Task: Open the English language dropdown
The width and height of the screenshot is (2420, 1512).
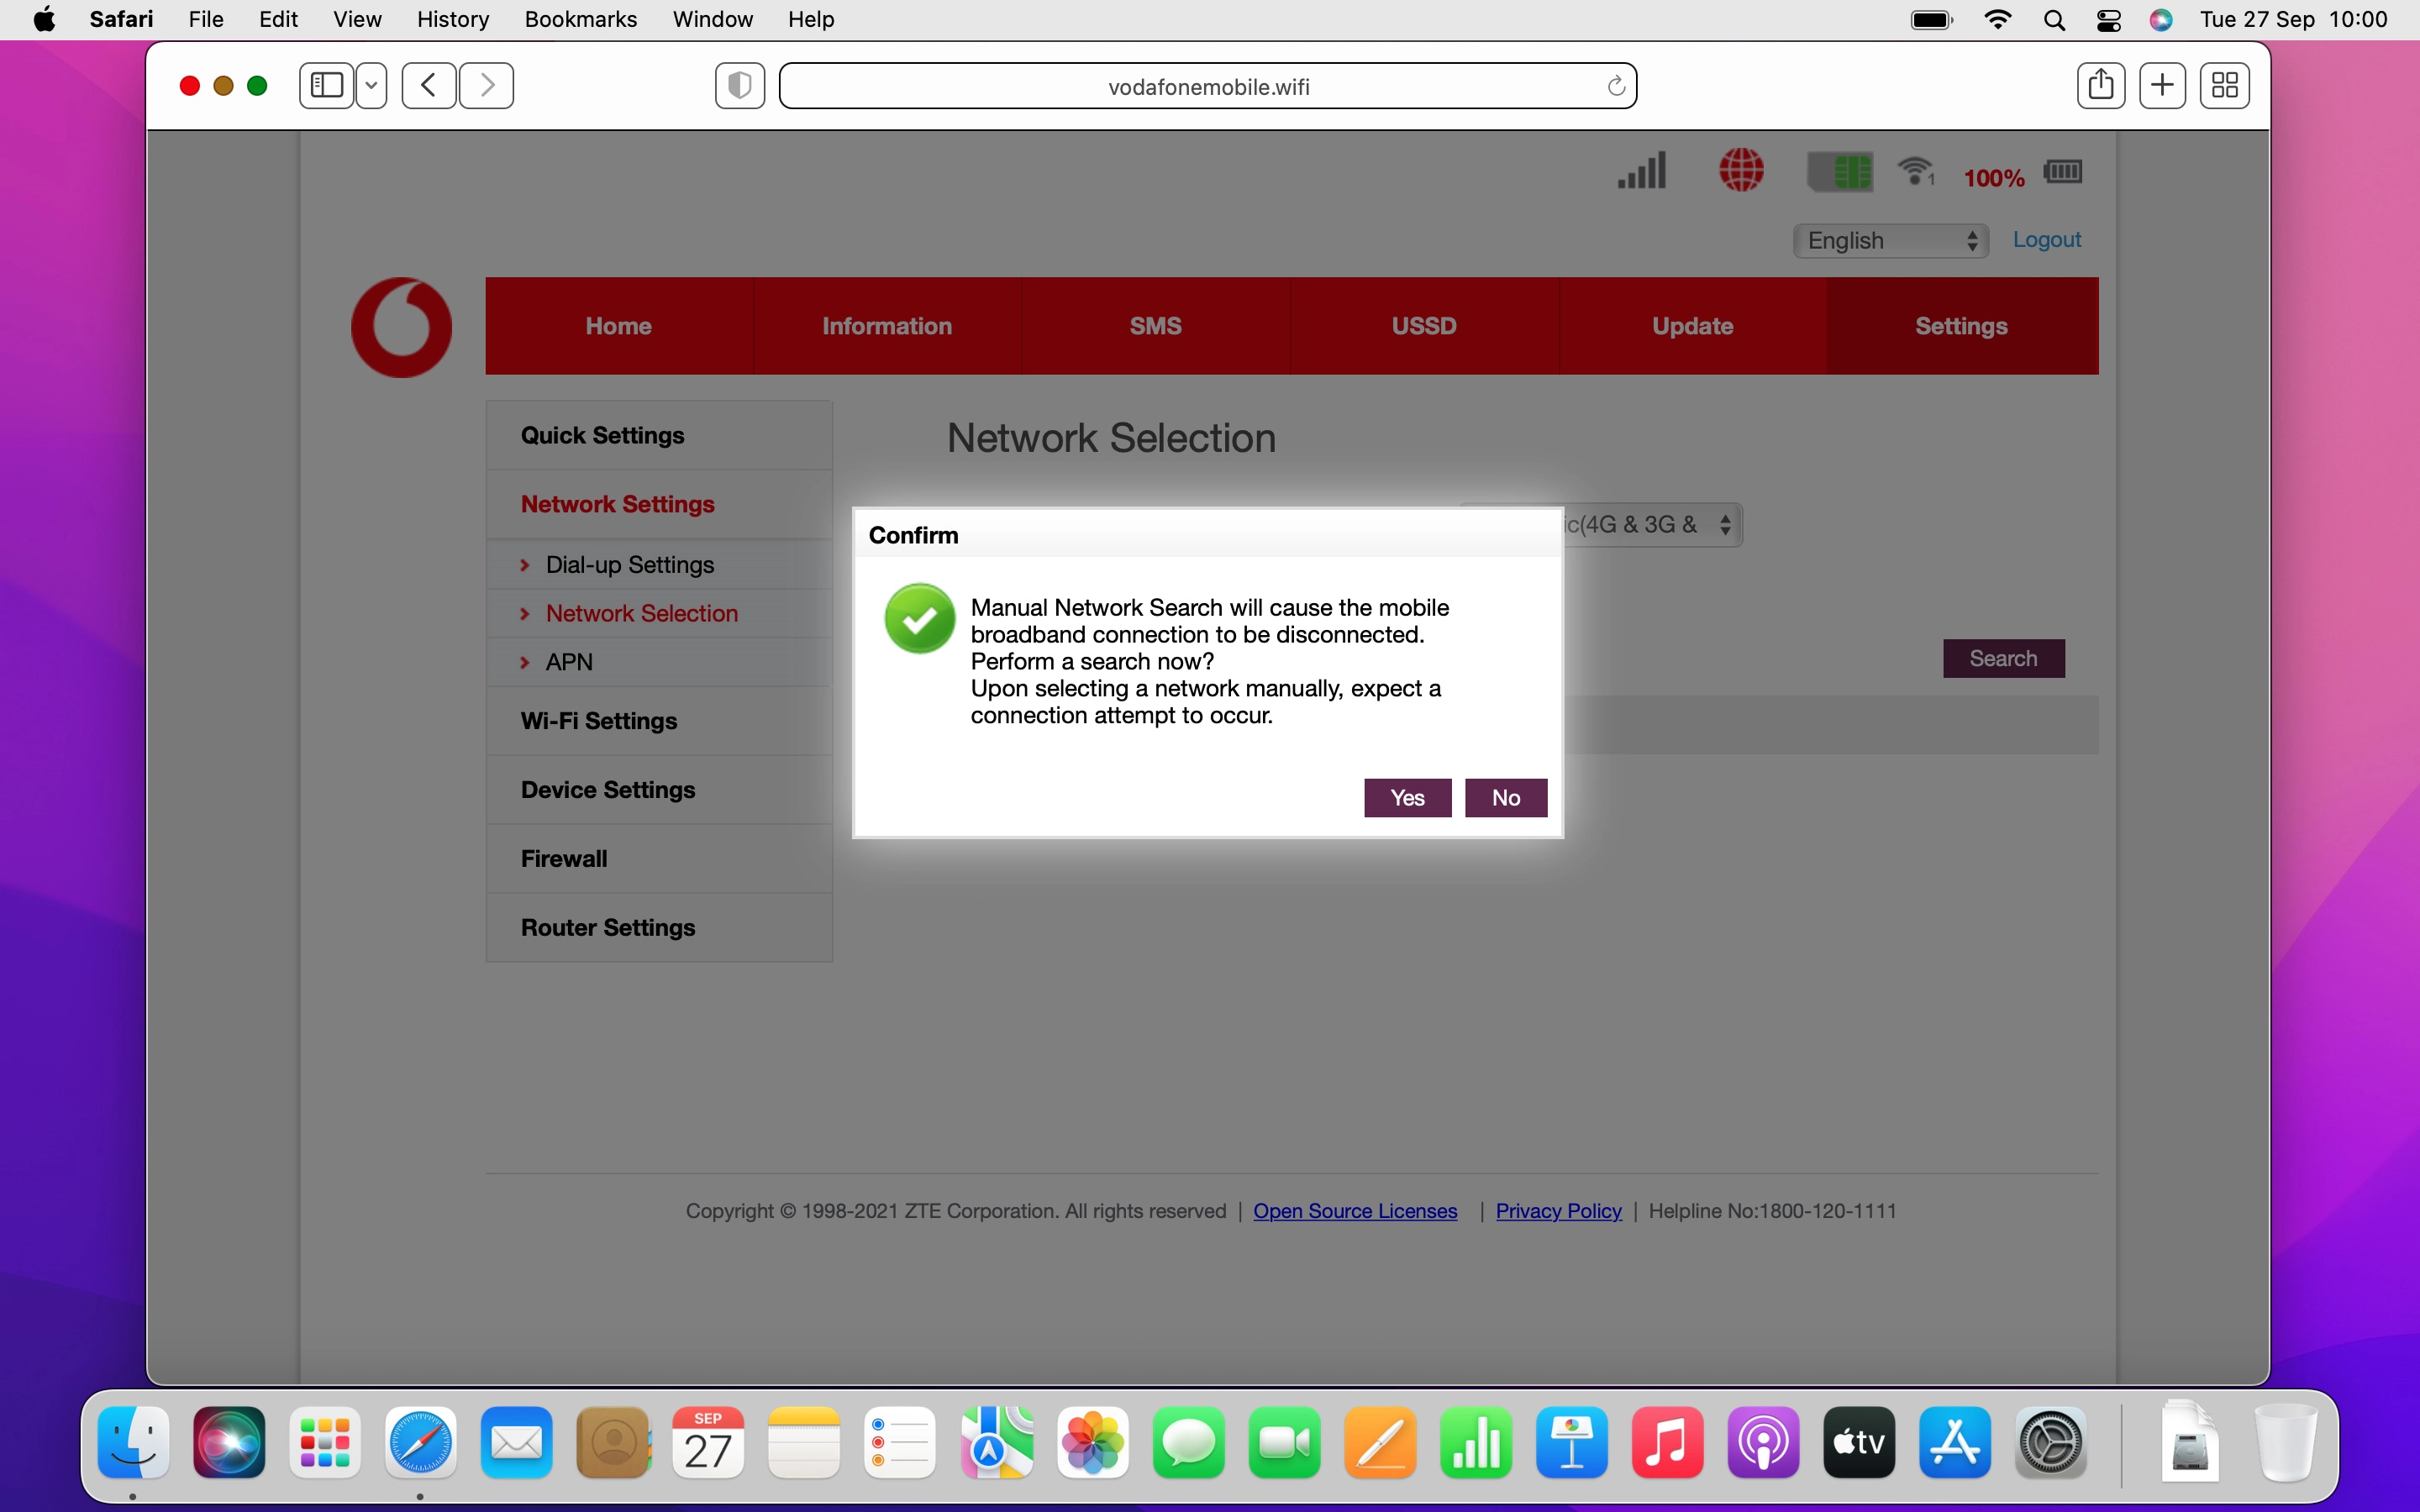Action: pyautogui.click(x=1890, y=241)
